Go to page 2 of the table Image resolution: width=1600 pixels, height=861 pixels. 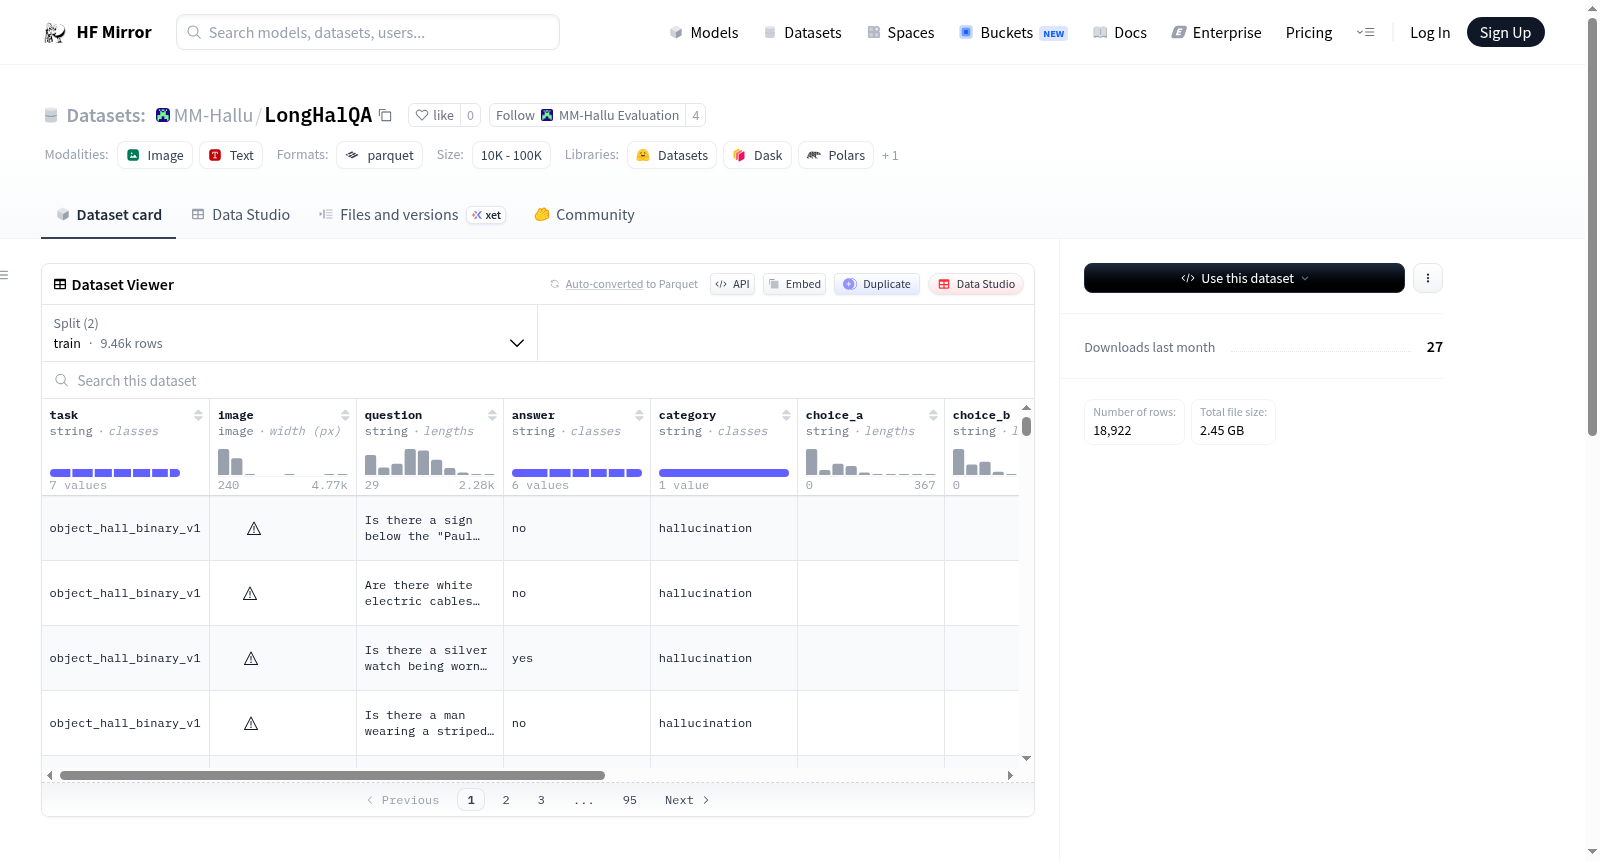click(x=506, y=800)
